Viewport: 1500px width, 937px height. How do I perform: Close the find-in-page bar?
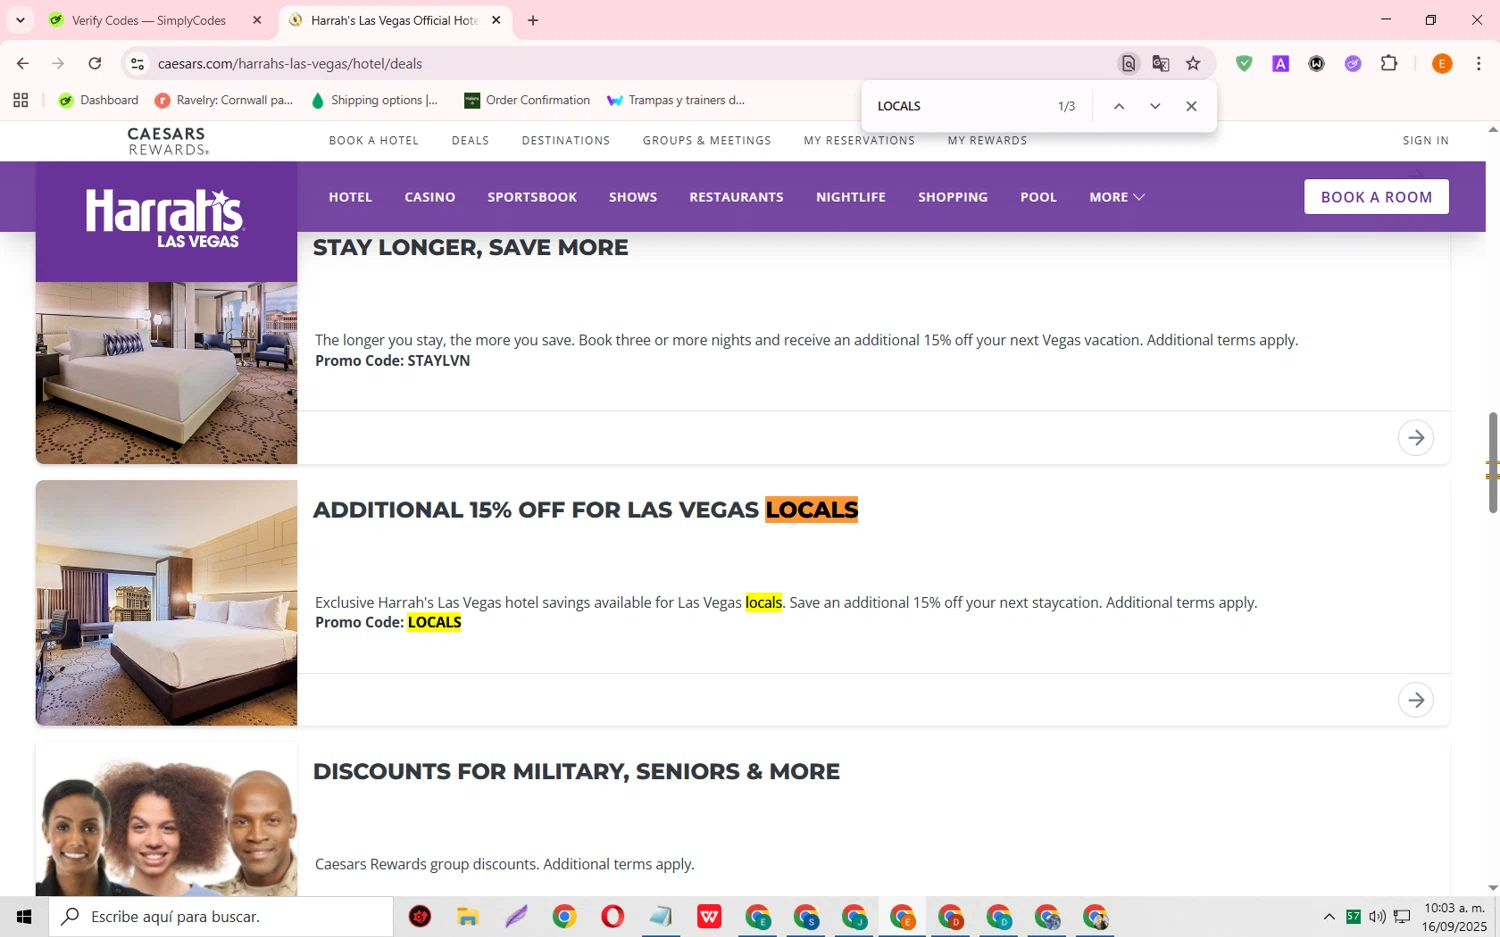(1191, 106)
